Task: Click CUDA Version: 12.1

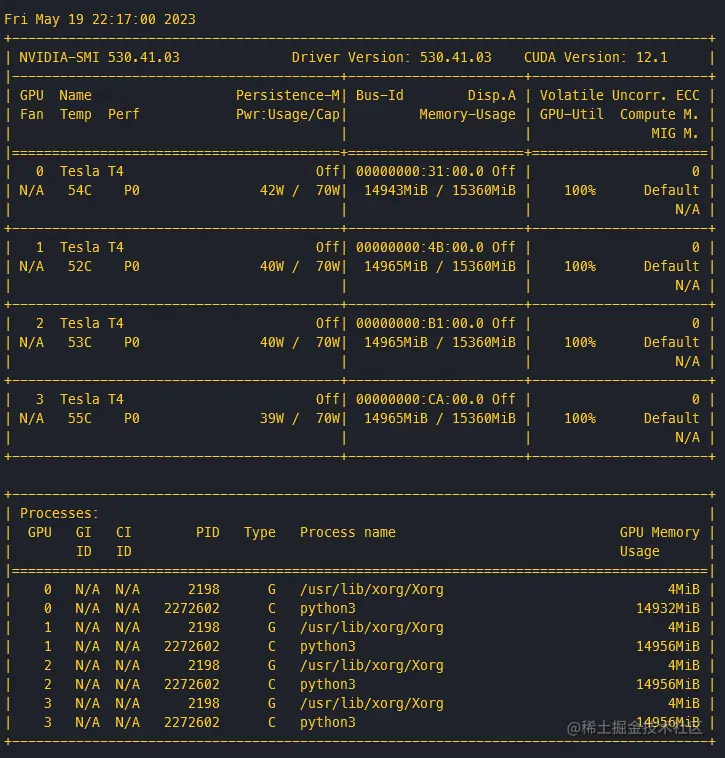Action: 595,57
